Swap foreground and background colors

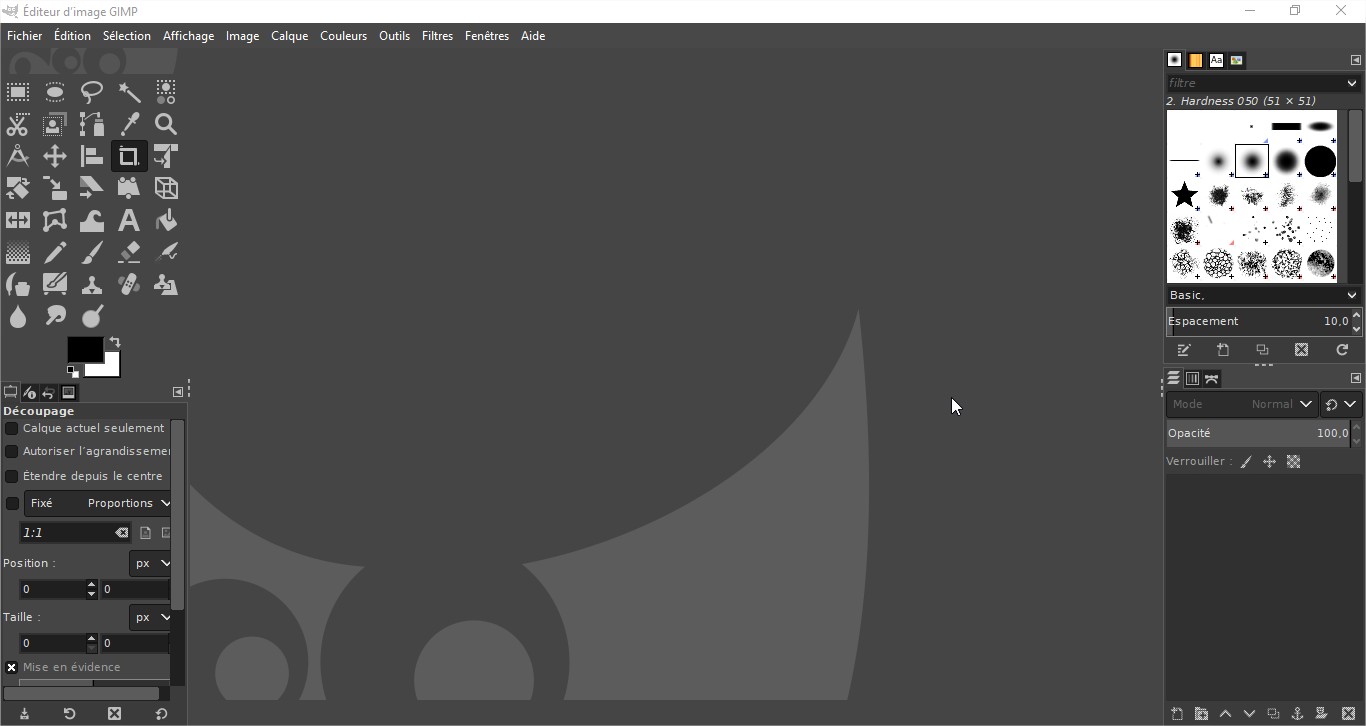[x=115, y=342]
